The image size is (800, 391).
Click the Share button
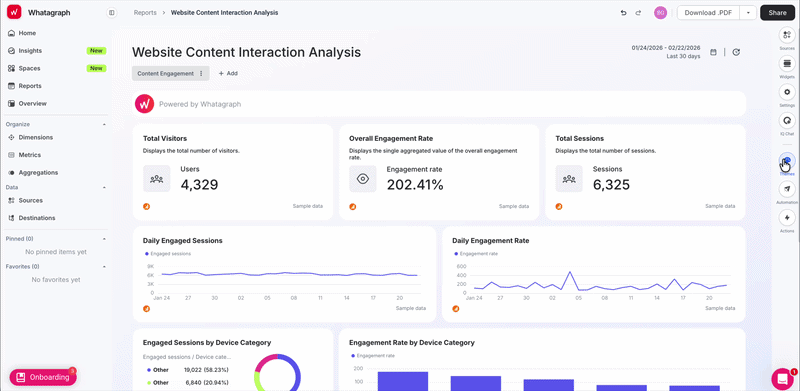coord(777,13)
